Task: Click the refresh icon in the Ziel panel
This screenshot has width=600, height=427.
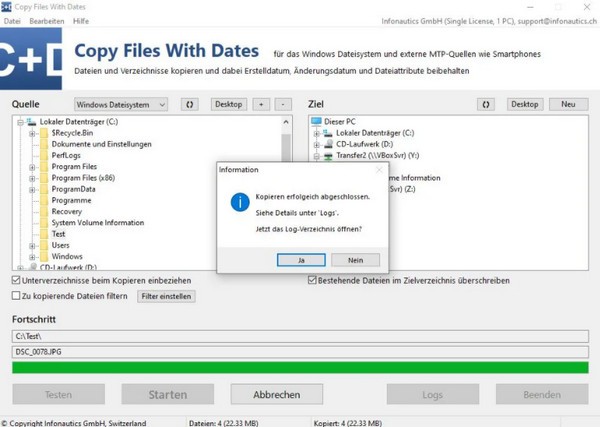Action: [x=486, y=104]
